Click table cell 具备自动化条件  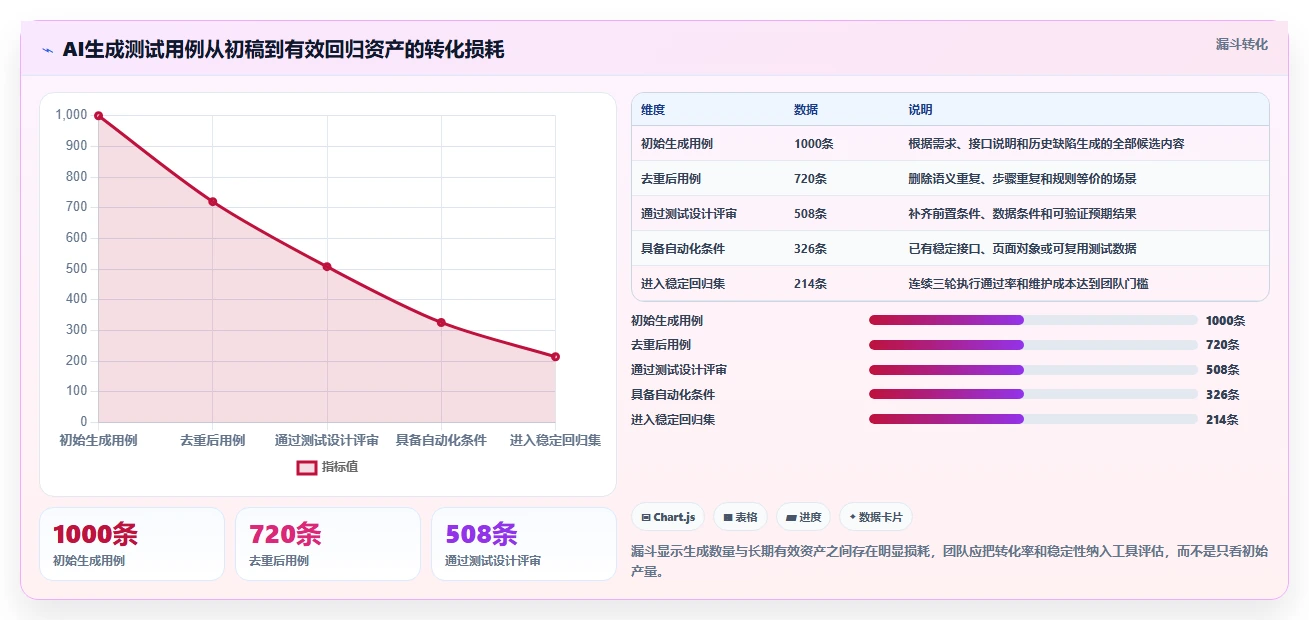[x=683, y=249]
